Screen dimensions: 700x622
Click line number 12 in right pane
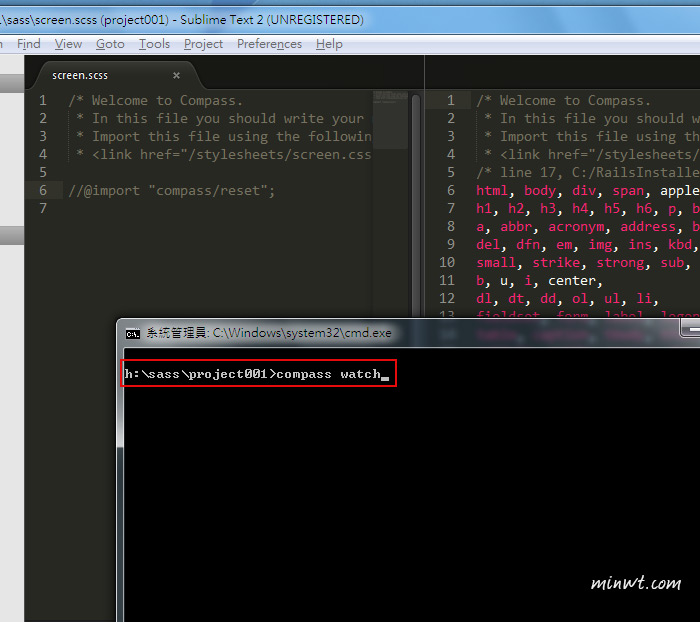[447, 298]
